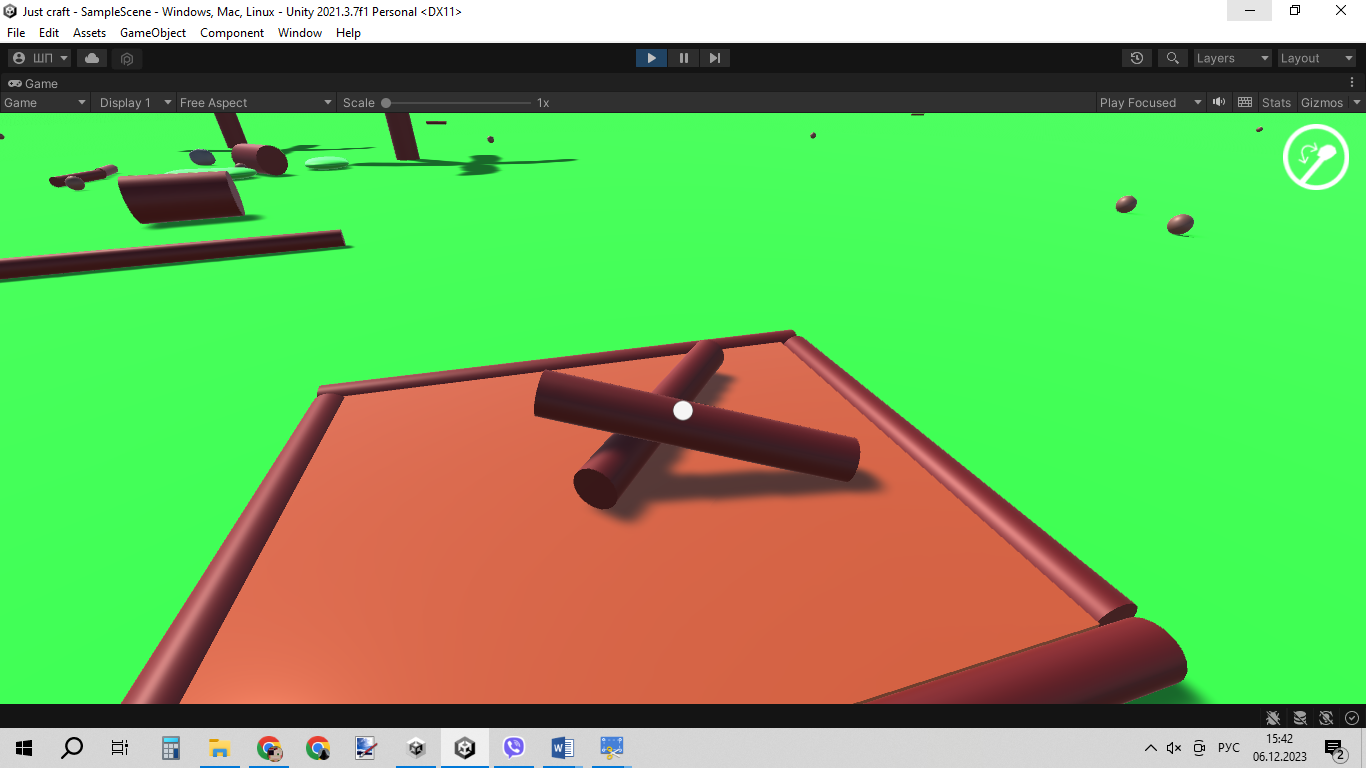The width and height of the screenshot is (1366, 768).
Task: Click the muted volume tray icon
Action: (1174, 748)
